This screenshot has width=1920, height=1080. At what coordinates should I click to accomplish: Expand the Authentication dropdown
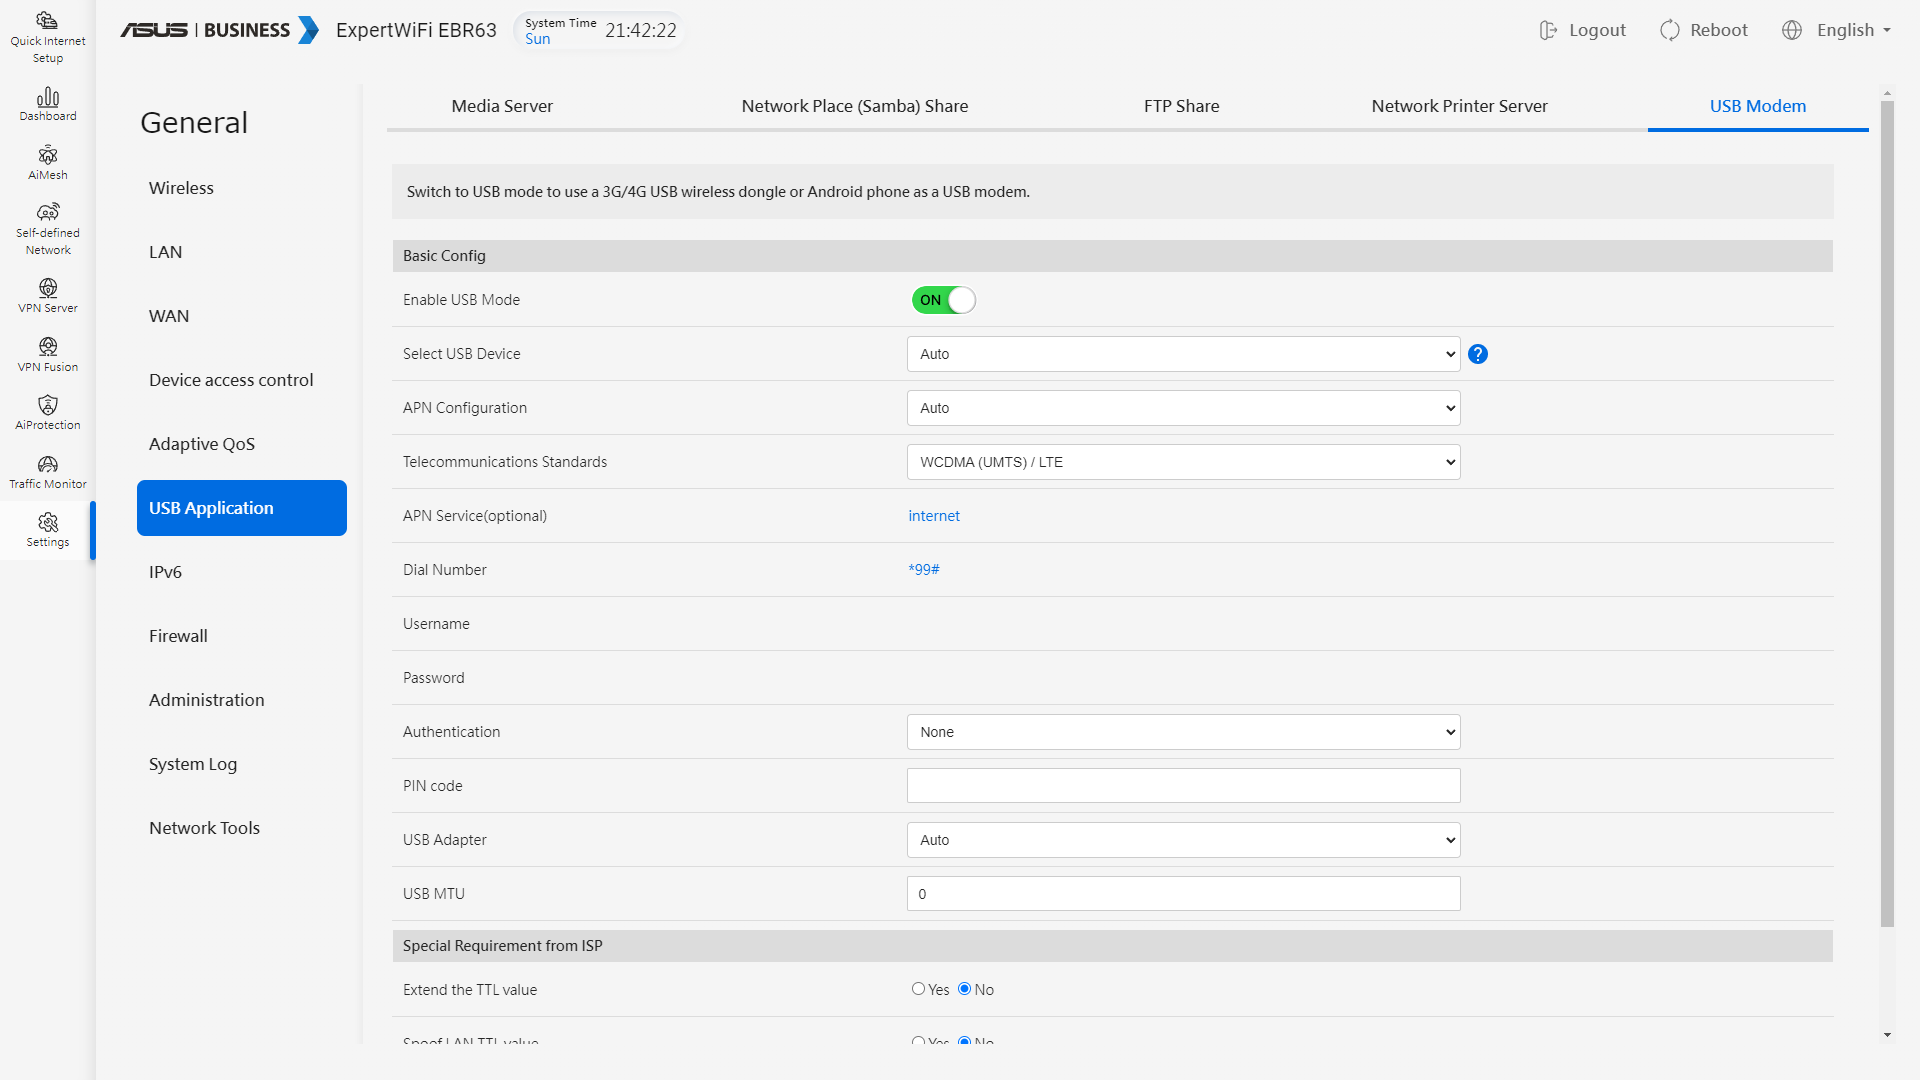(x=1183, y=732)
